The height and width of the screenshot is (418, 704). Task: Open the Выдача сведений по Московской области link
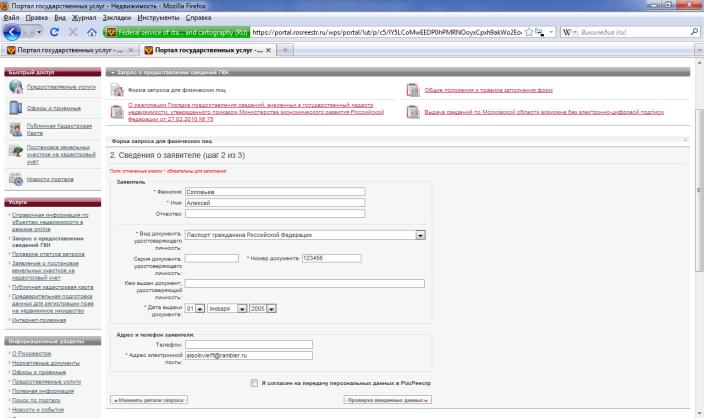tap(544, 112)
